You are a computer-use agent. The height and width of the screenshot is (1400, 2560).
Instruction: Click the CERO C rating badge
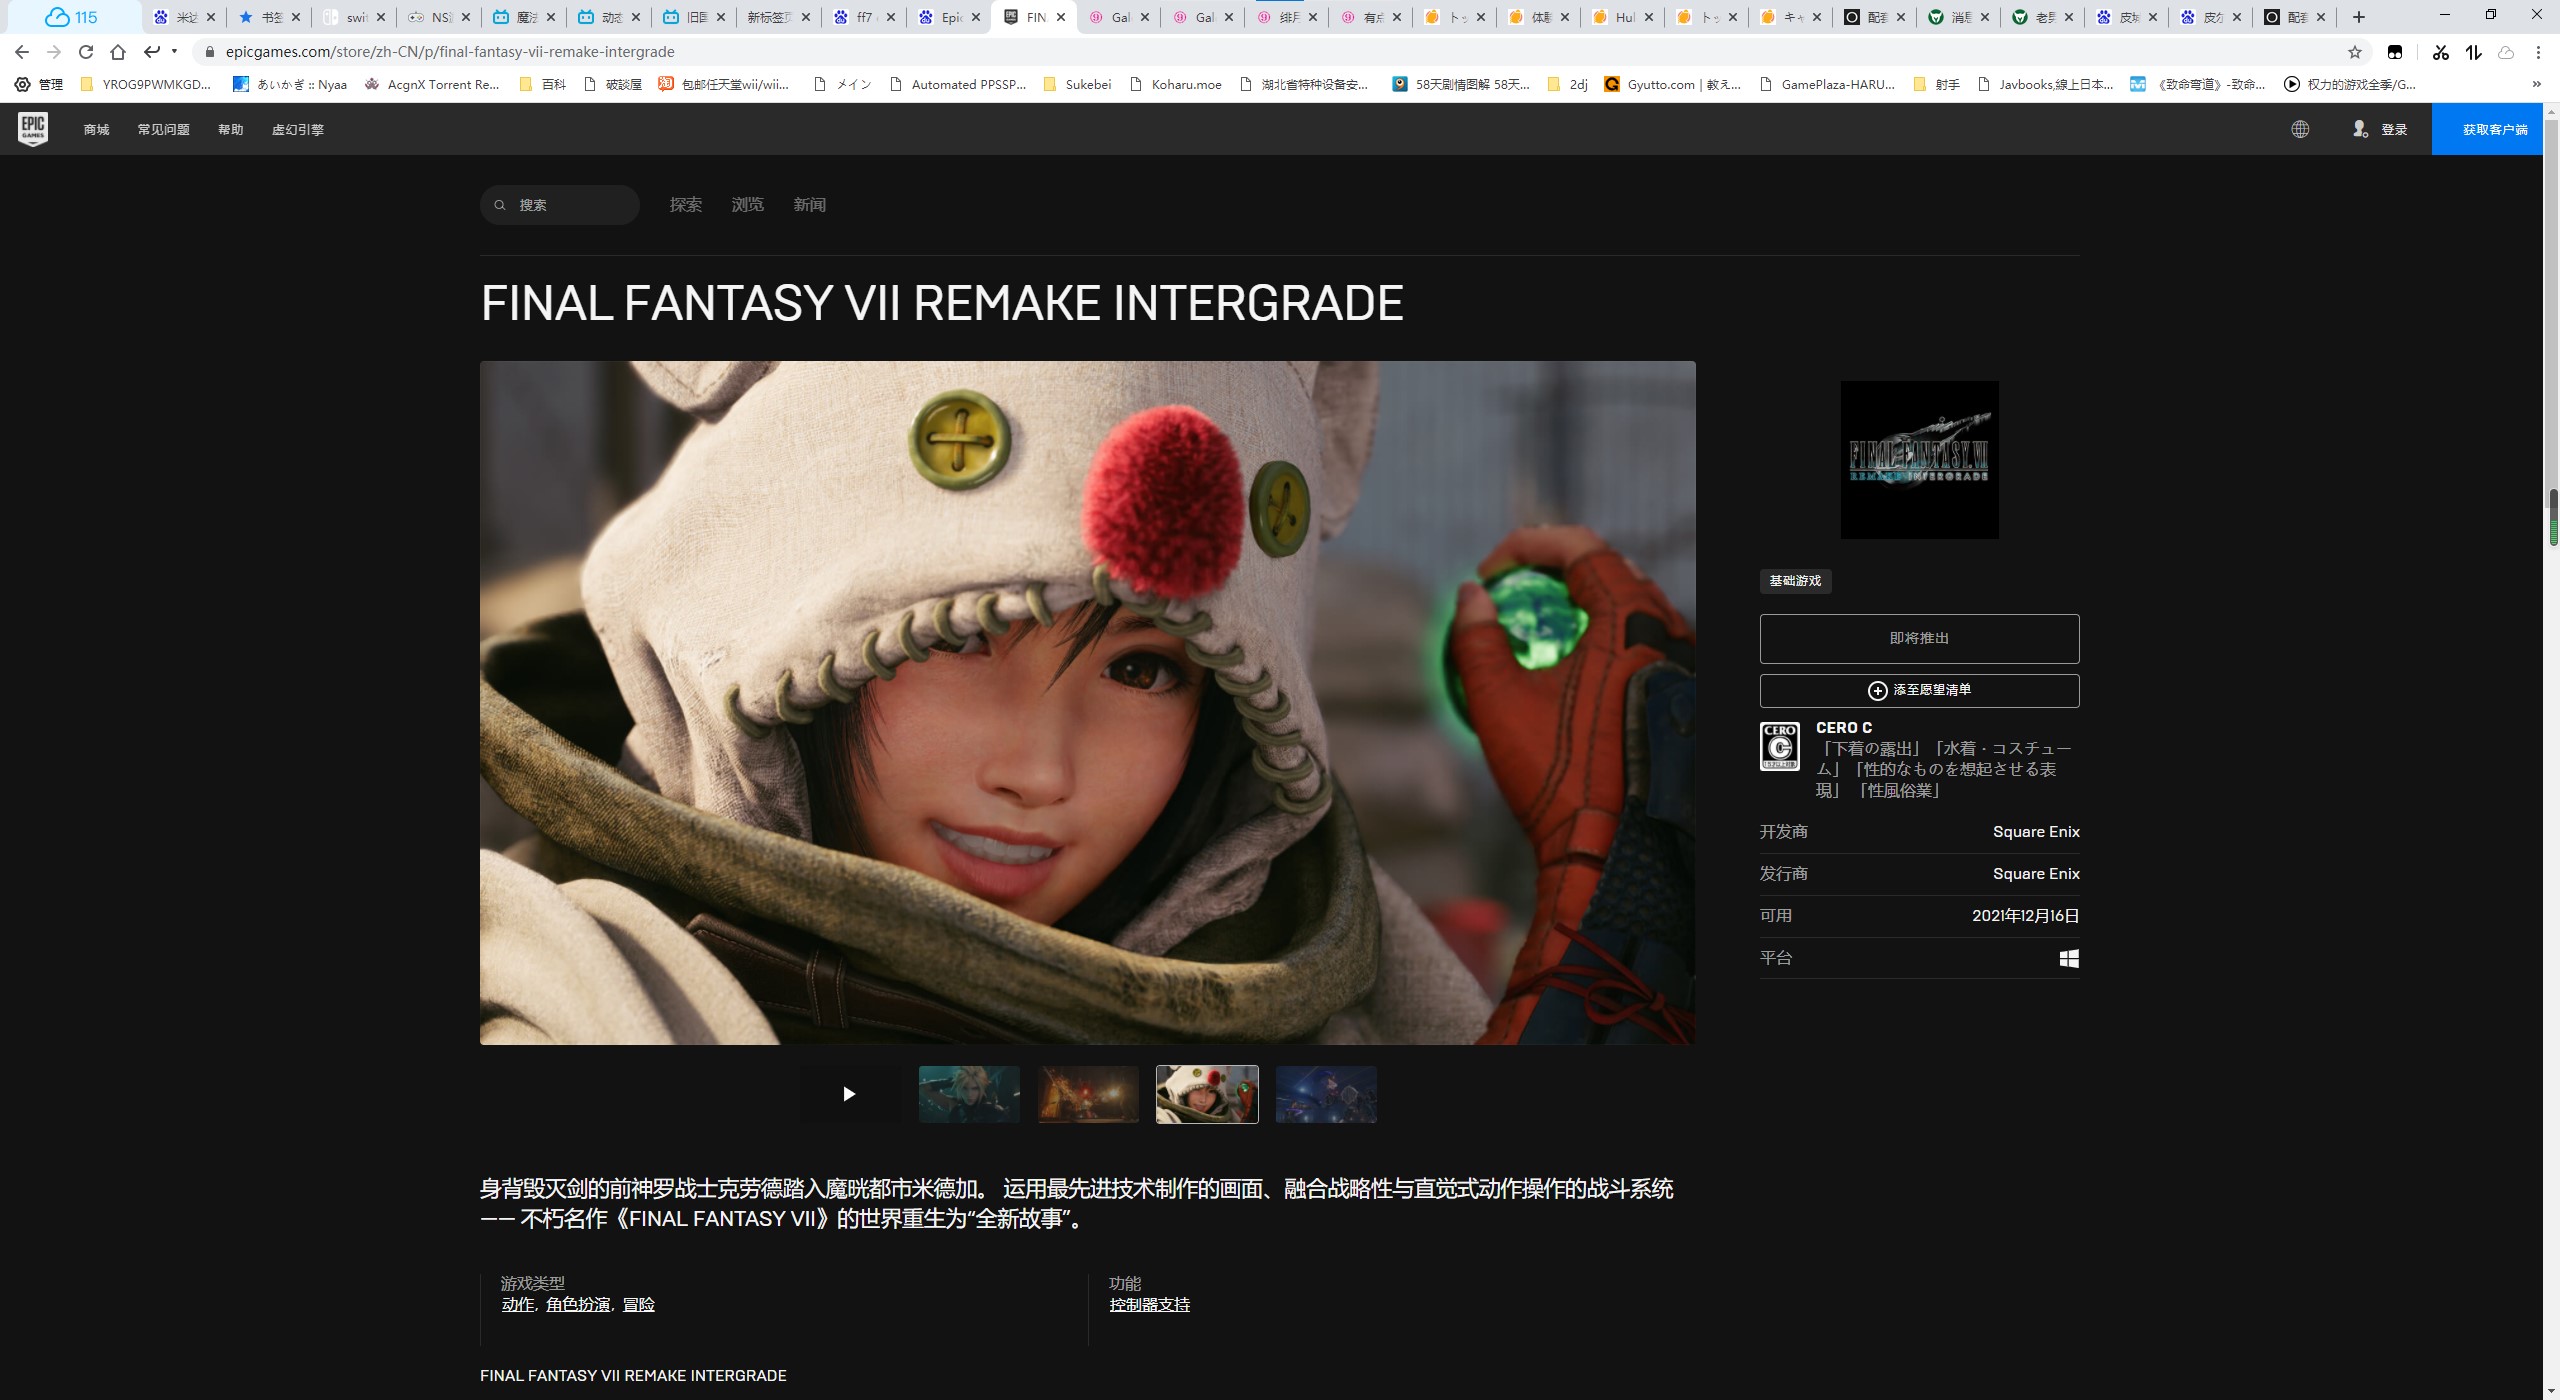point(1780,746)
